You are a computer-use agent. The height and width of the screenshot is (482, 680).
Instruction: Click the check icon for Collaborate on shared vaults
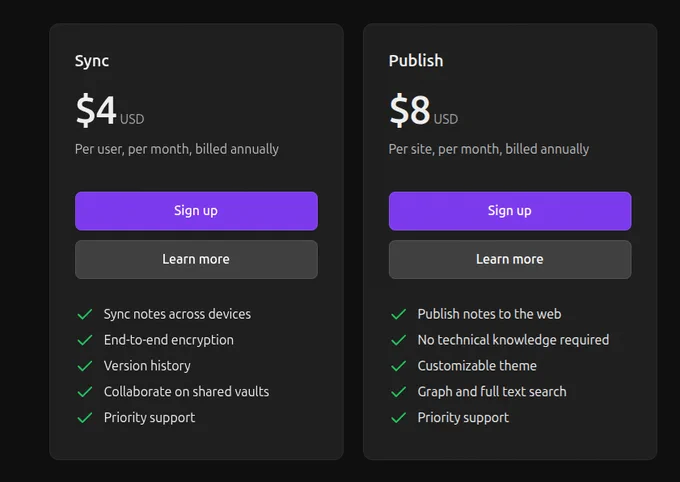[x=85, y=392]
